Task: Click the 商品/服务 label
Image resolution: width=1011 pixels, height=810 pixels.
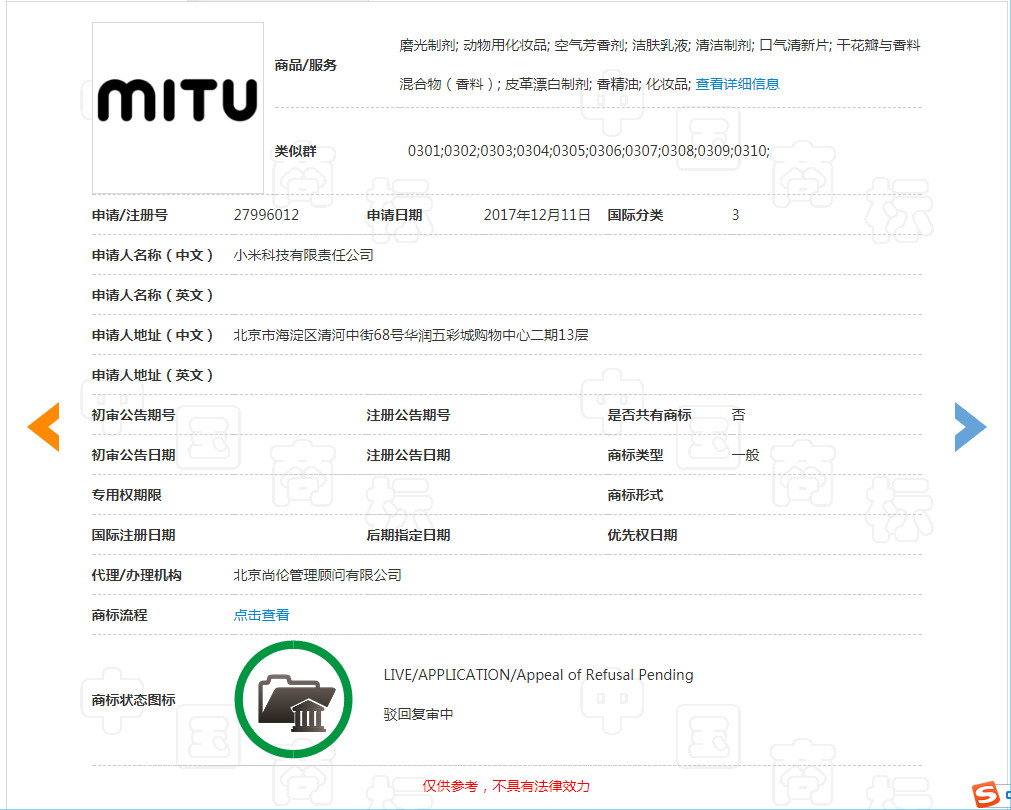Action: point(306,65)
